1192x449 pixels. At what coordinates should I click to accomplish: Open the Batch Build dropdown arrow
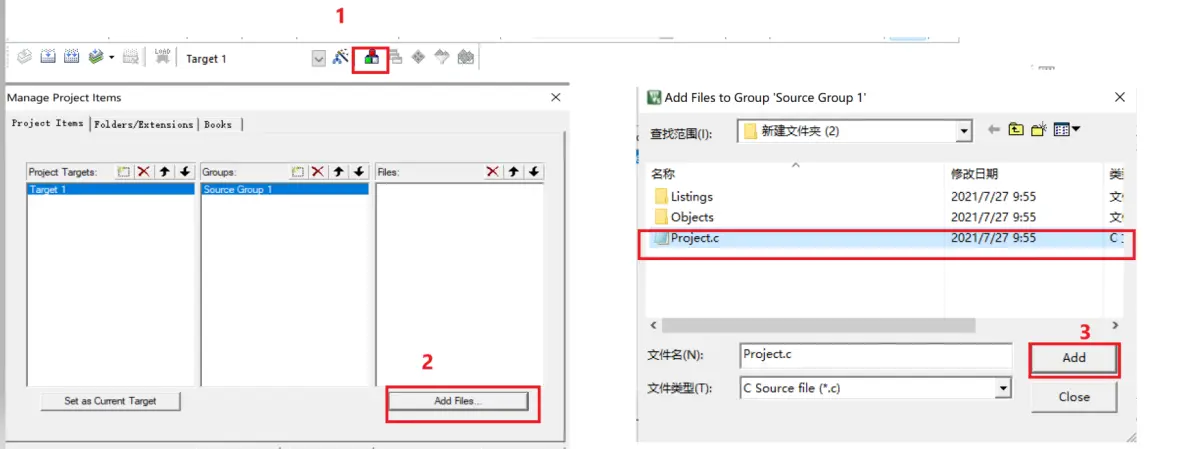(112, 58)
